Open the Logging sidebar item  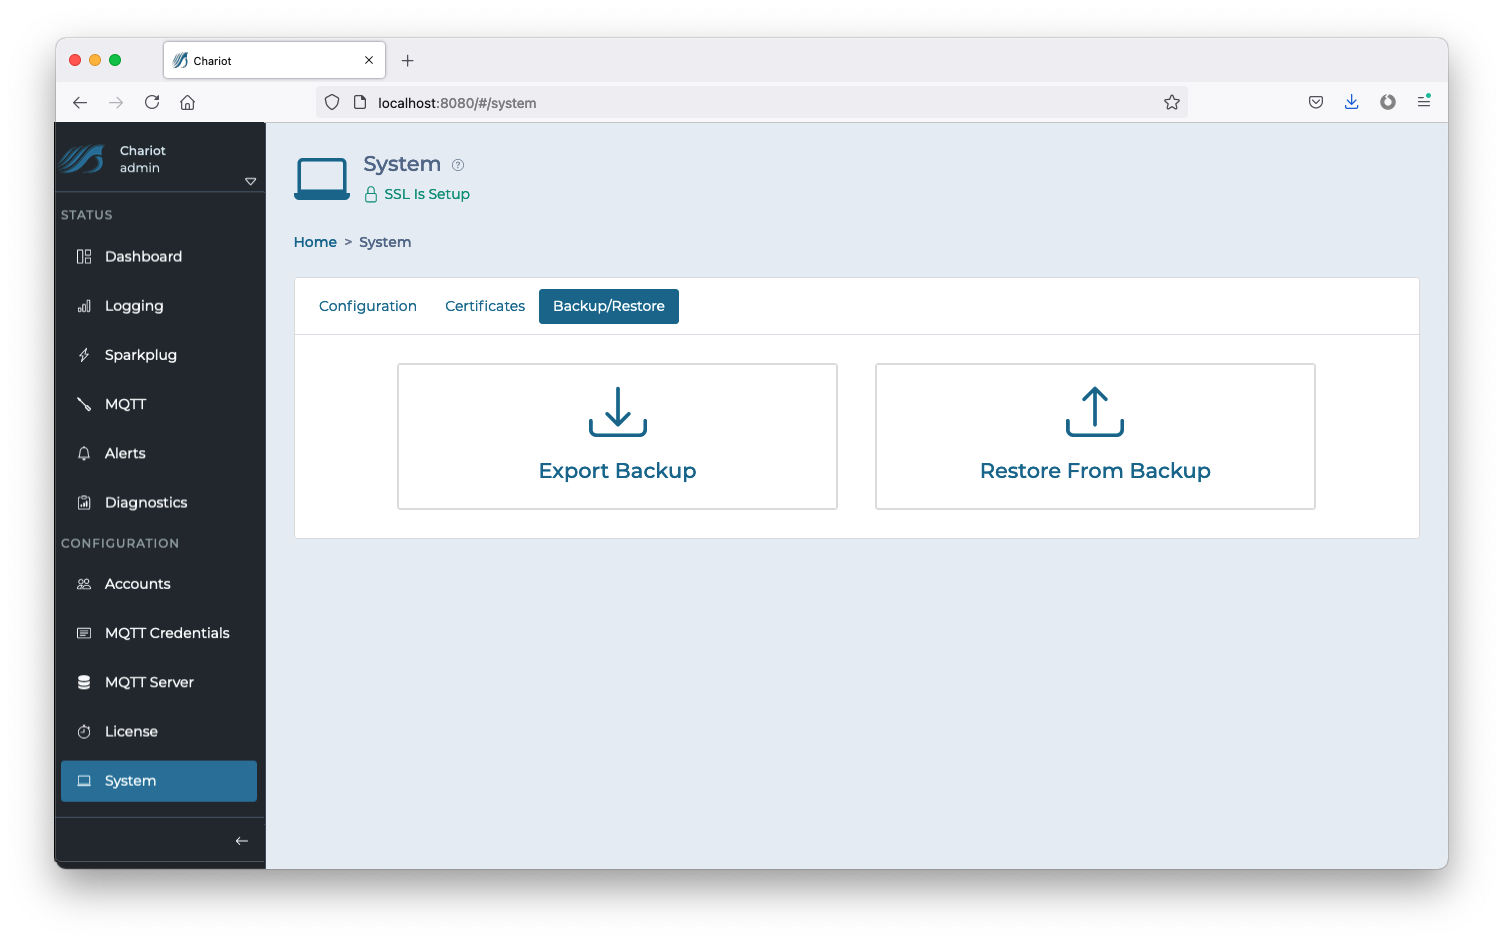[x=159, y=306]
